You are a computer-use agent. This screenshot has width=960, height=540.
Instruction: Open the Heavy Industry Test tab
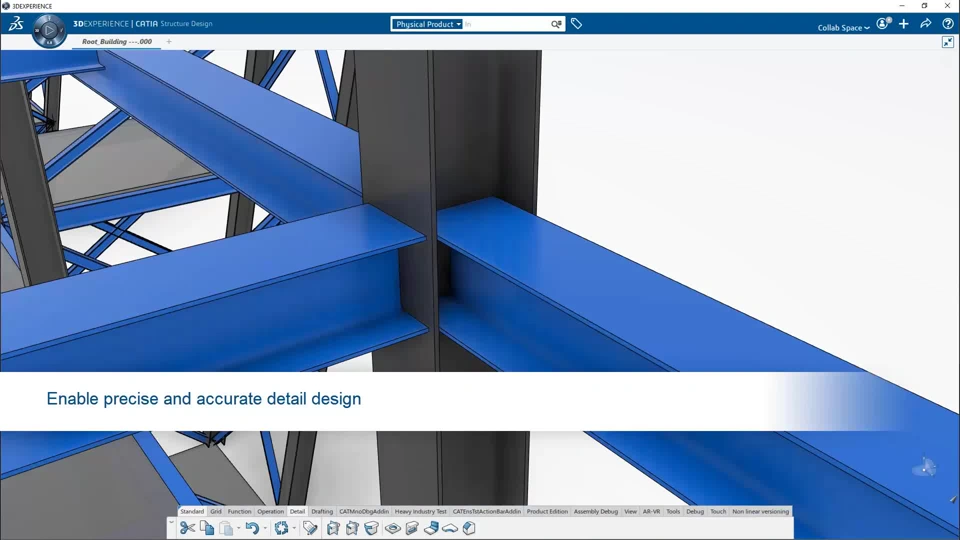tap(421, 511)
